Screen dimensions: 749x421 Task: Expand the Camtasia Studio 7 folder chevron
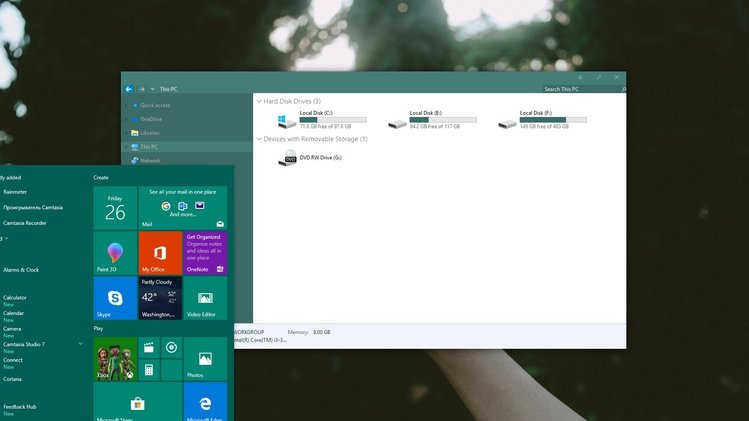pos(80,344)
